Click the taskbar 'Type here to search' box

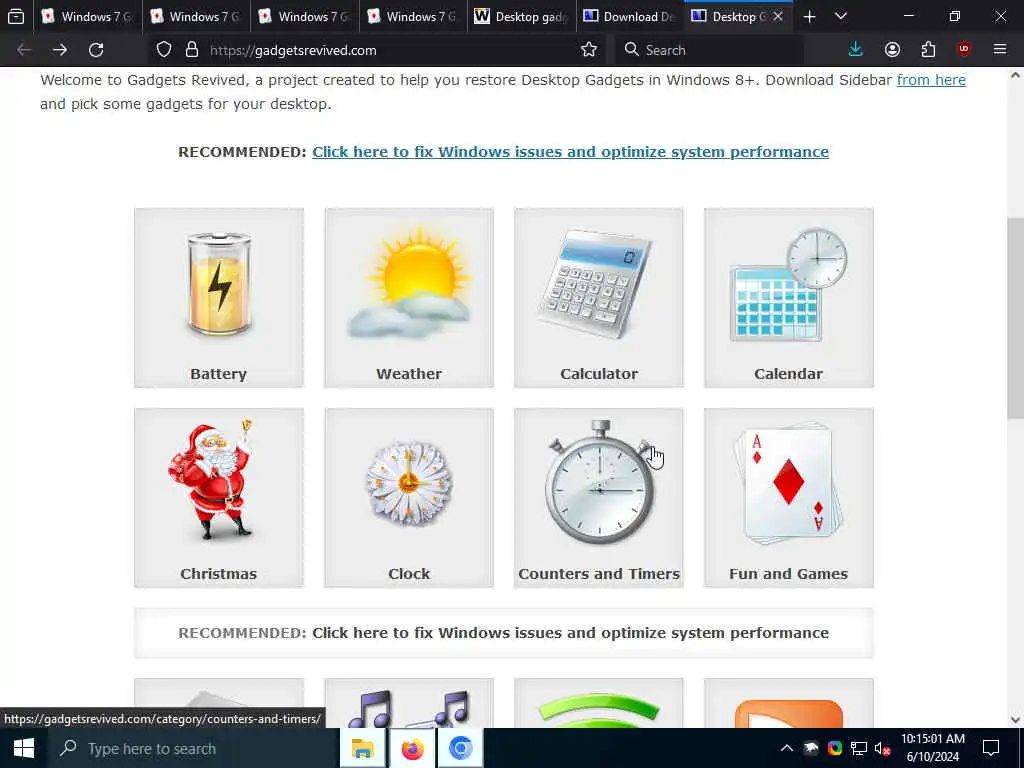pyautogui.click(x=193, y=748)
